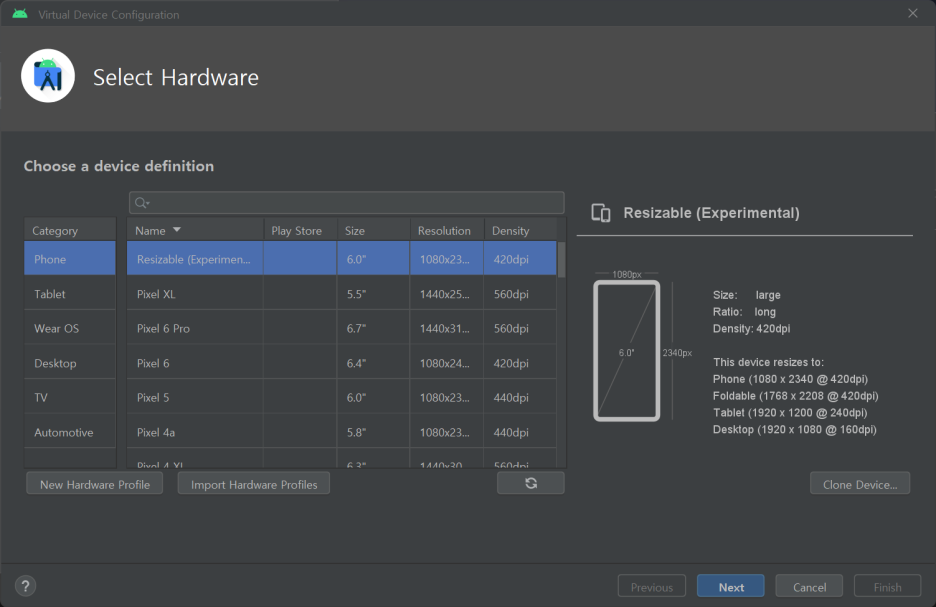This screenshot has height=607, width=936.
Task: Focus the device search field
Action: tap(347, 203)
